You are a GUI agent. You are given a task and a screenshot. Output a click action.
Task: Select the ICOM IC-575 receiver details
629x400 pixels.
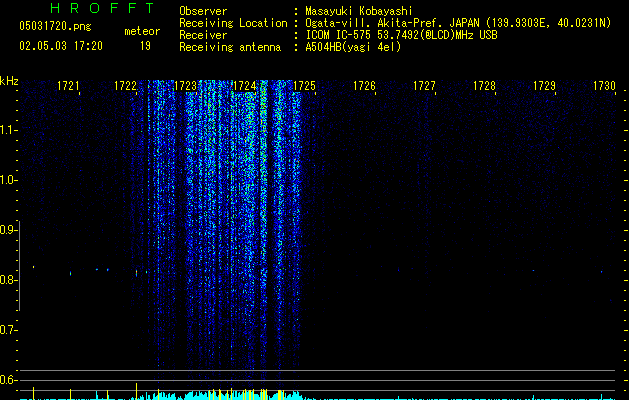click(401, 35)
